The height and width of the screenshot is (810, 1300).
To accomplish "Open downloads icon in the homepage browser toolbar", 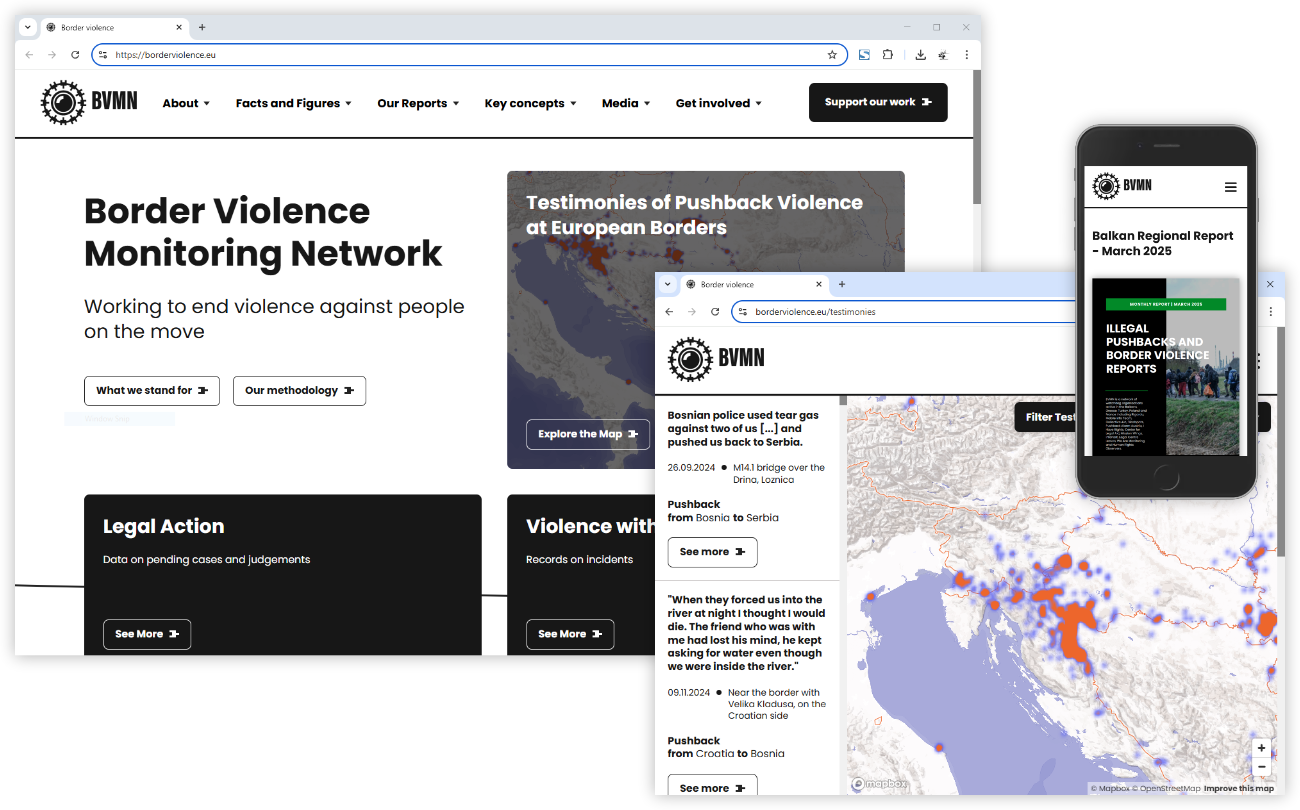I will coord(920,55).
